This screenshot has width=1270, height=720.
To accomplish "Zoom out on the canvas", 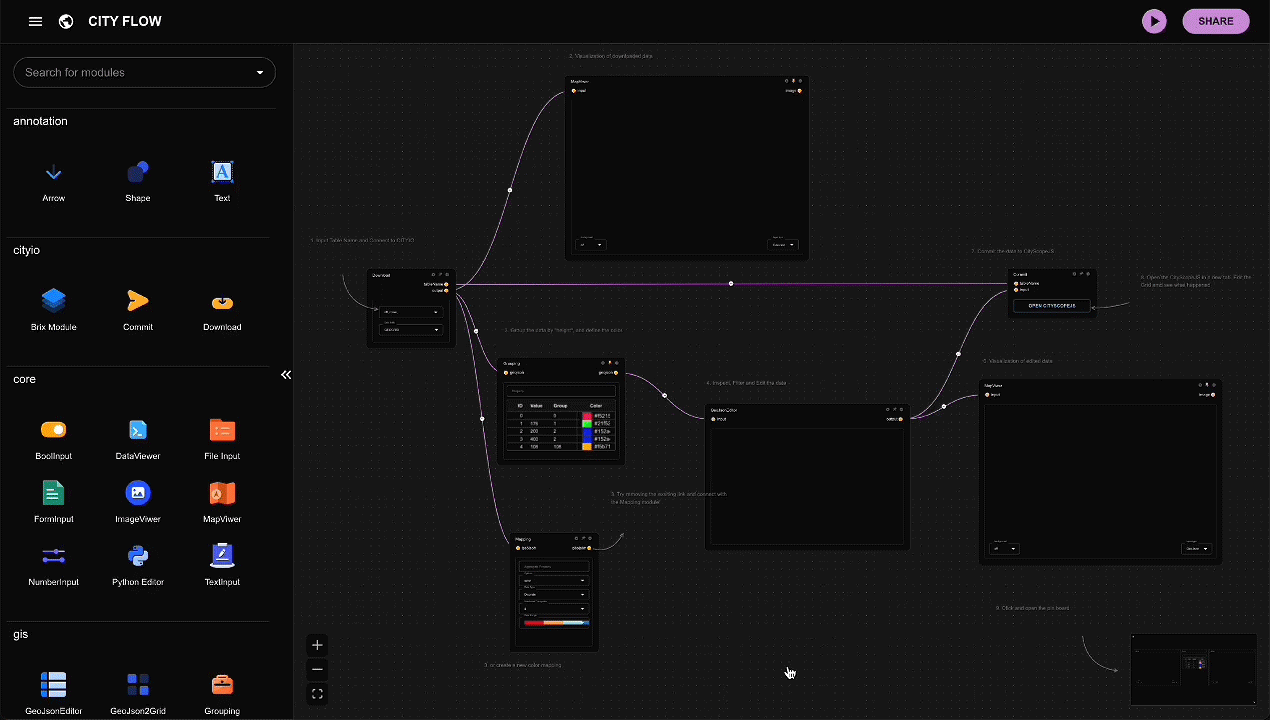I will [317, 669].
